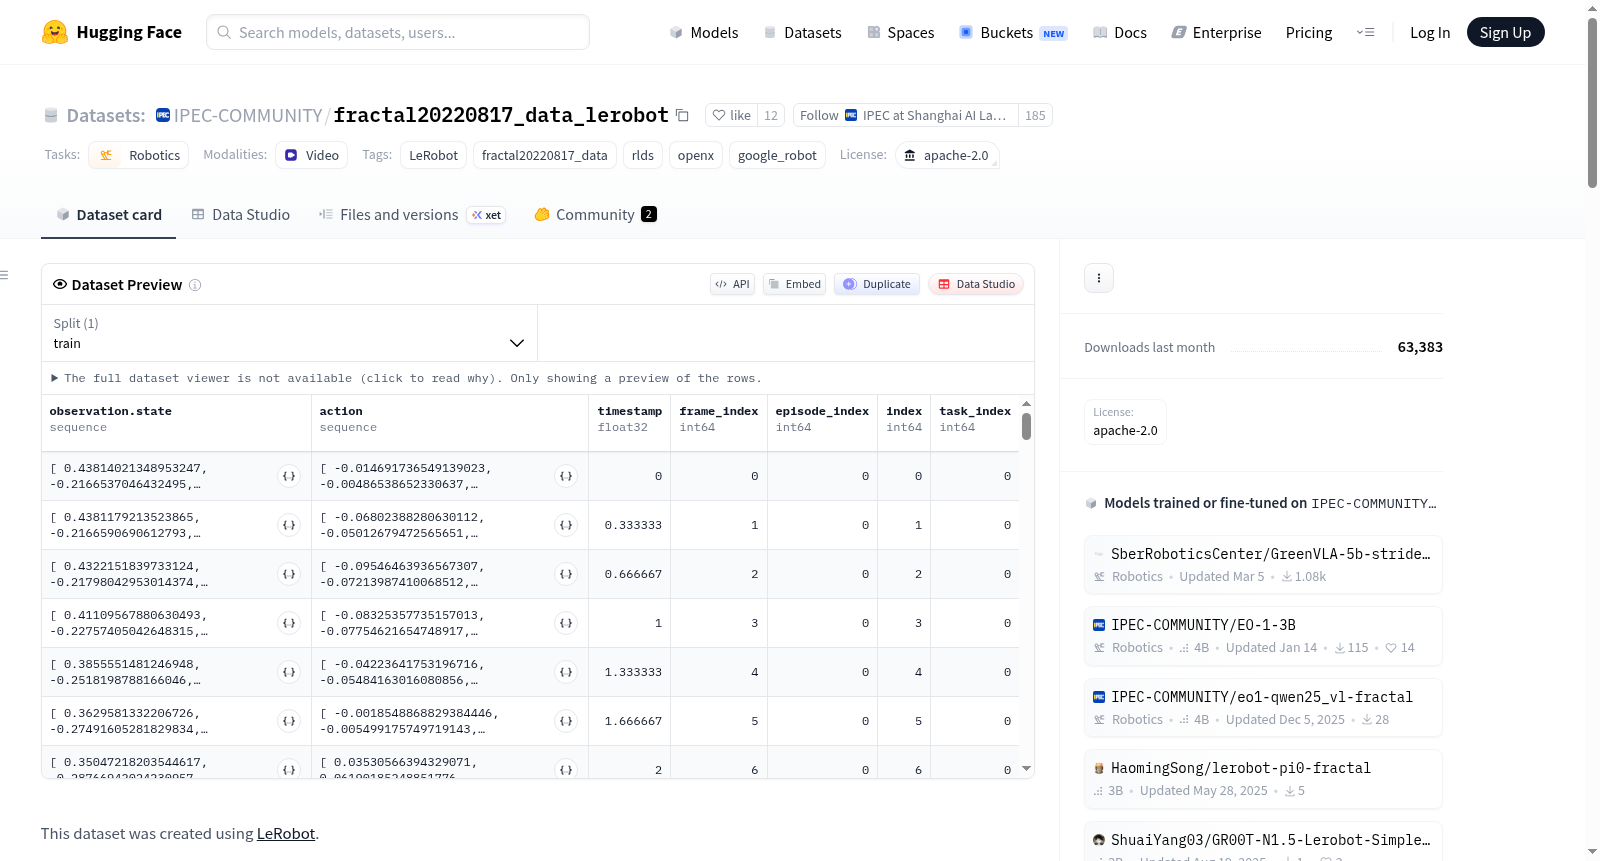Open the IPEC-COMMUNITY/eo1-qwen25_vl-fractal model card
1600x861 pixels.
click(x=1263, y=708)
